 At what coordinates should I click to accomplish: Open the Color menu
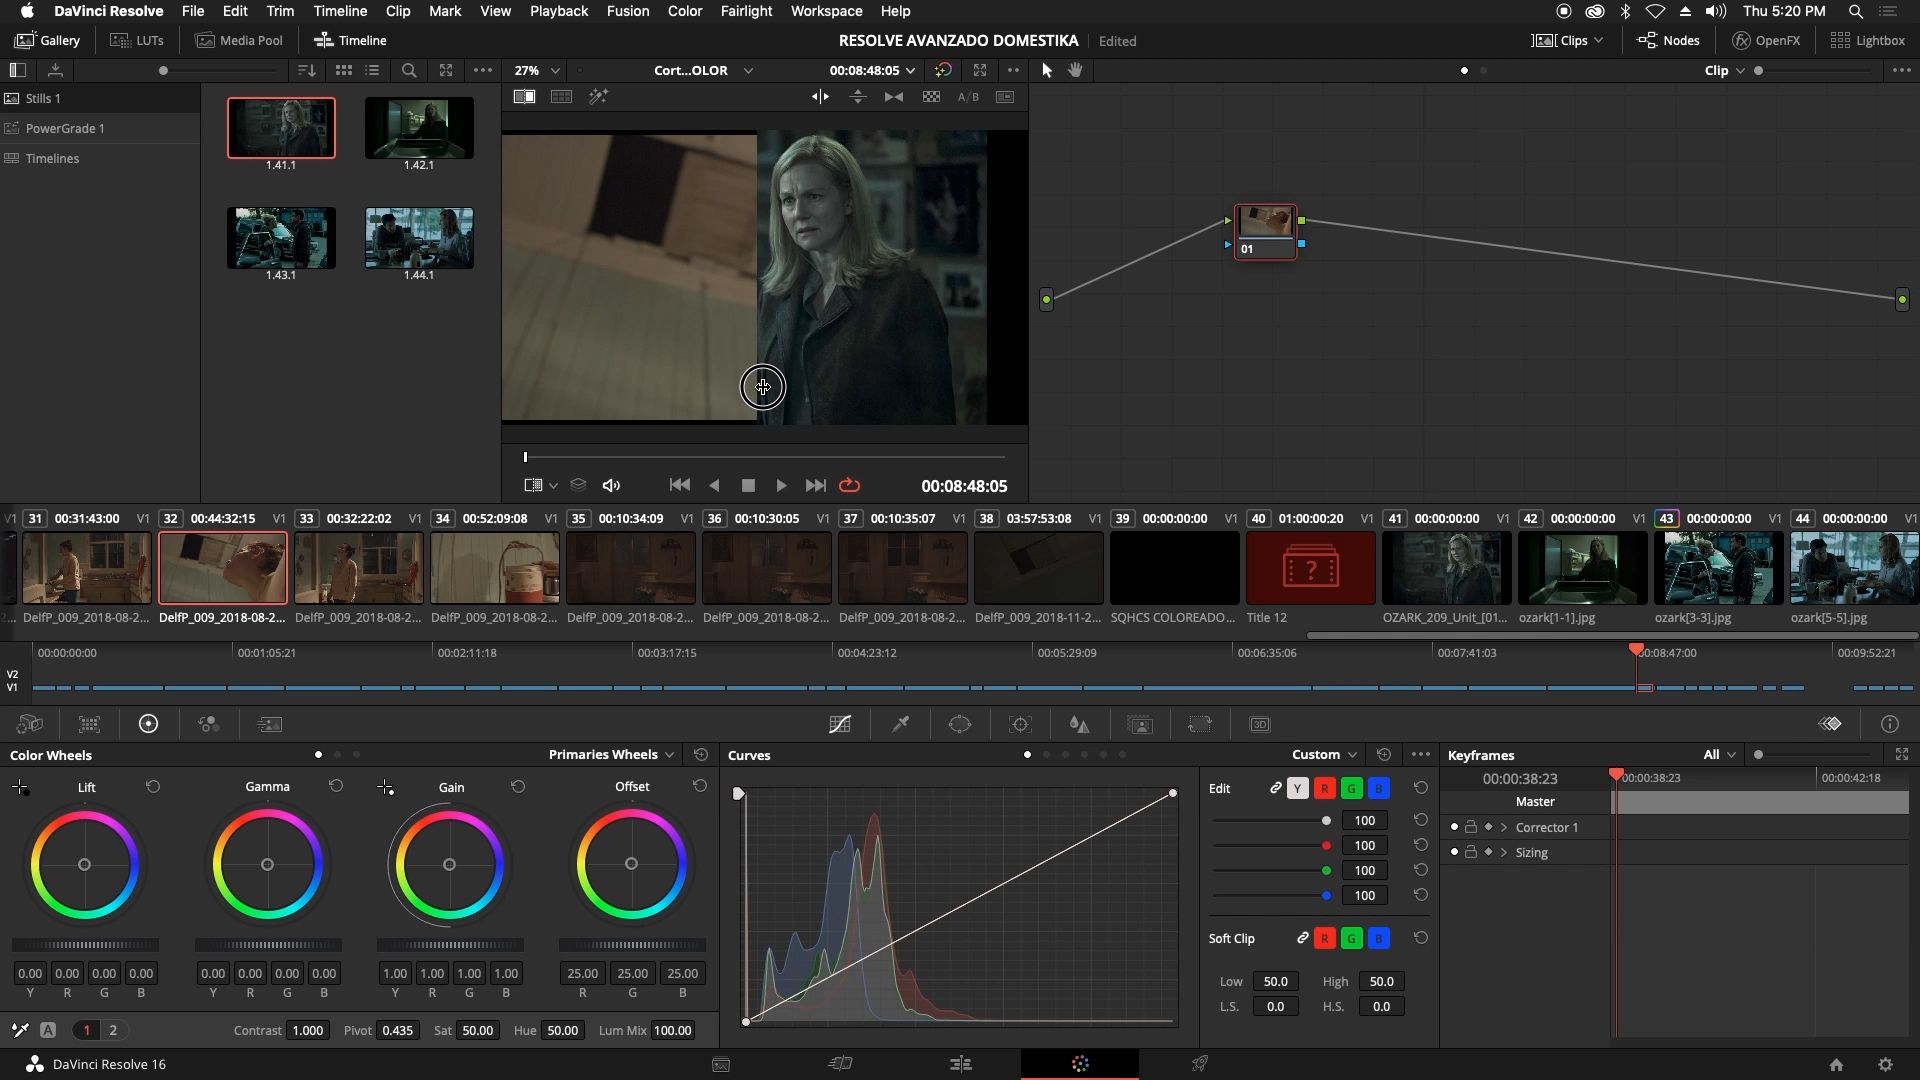pyautogui.click(x=684, y=11)
